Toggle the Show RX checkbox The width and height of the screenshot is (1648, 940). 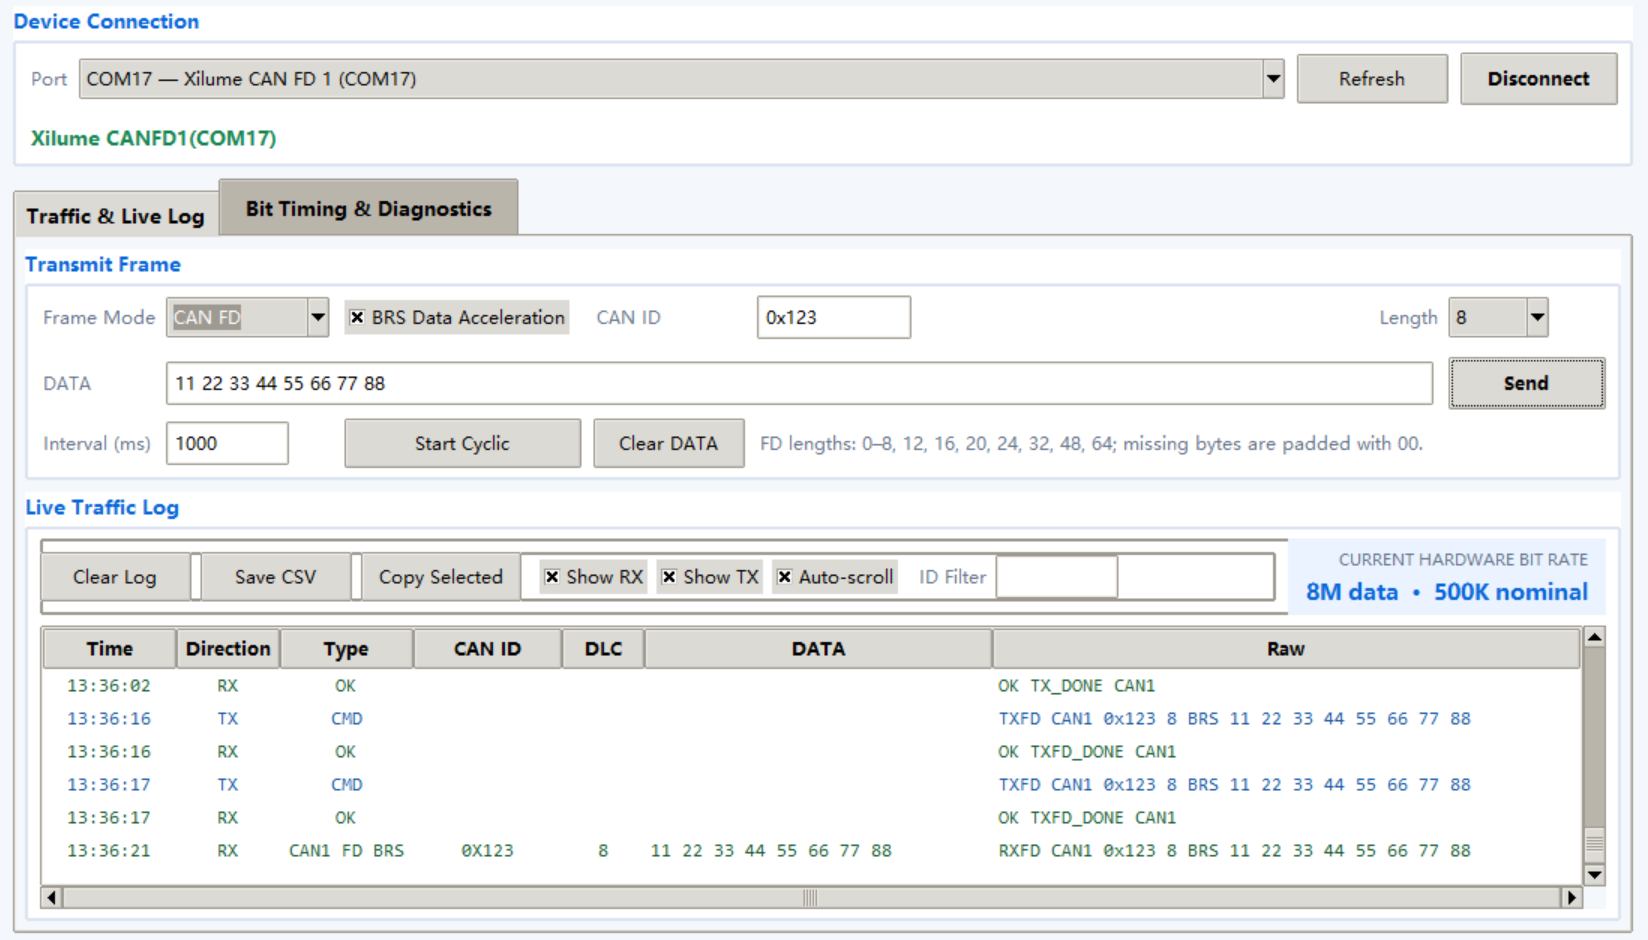click(594, 577)
